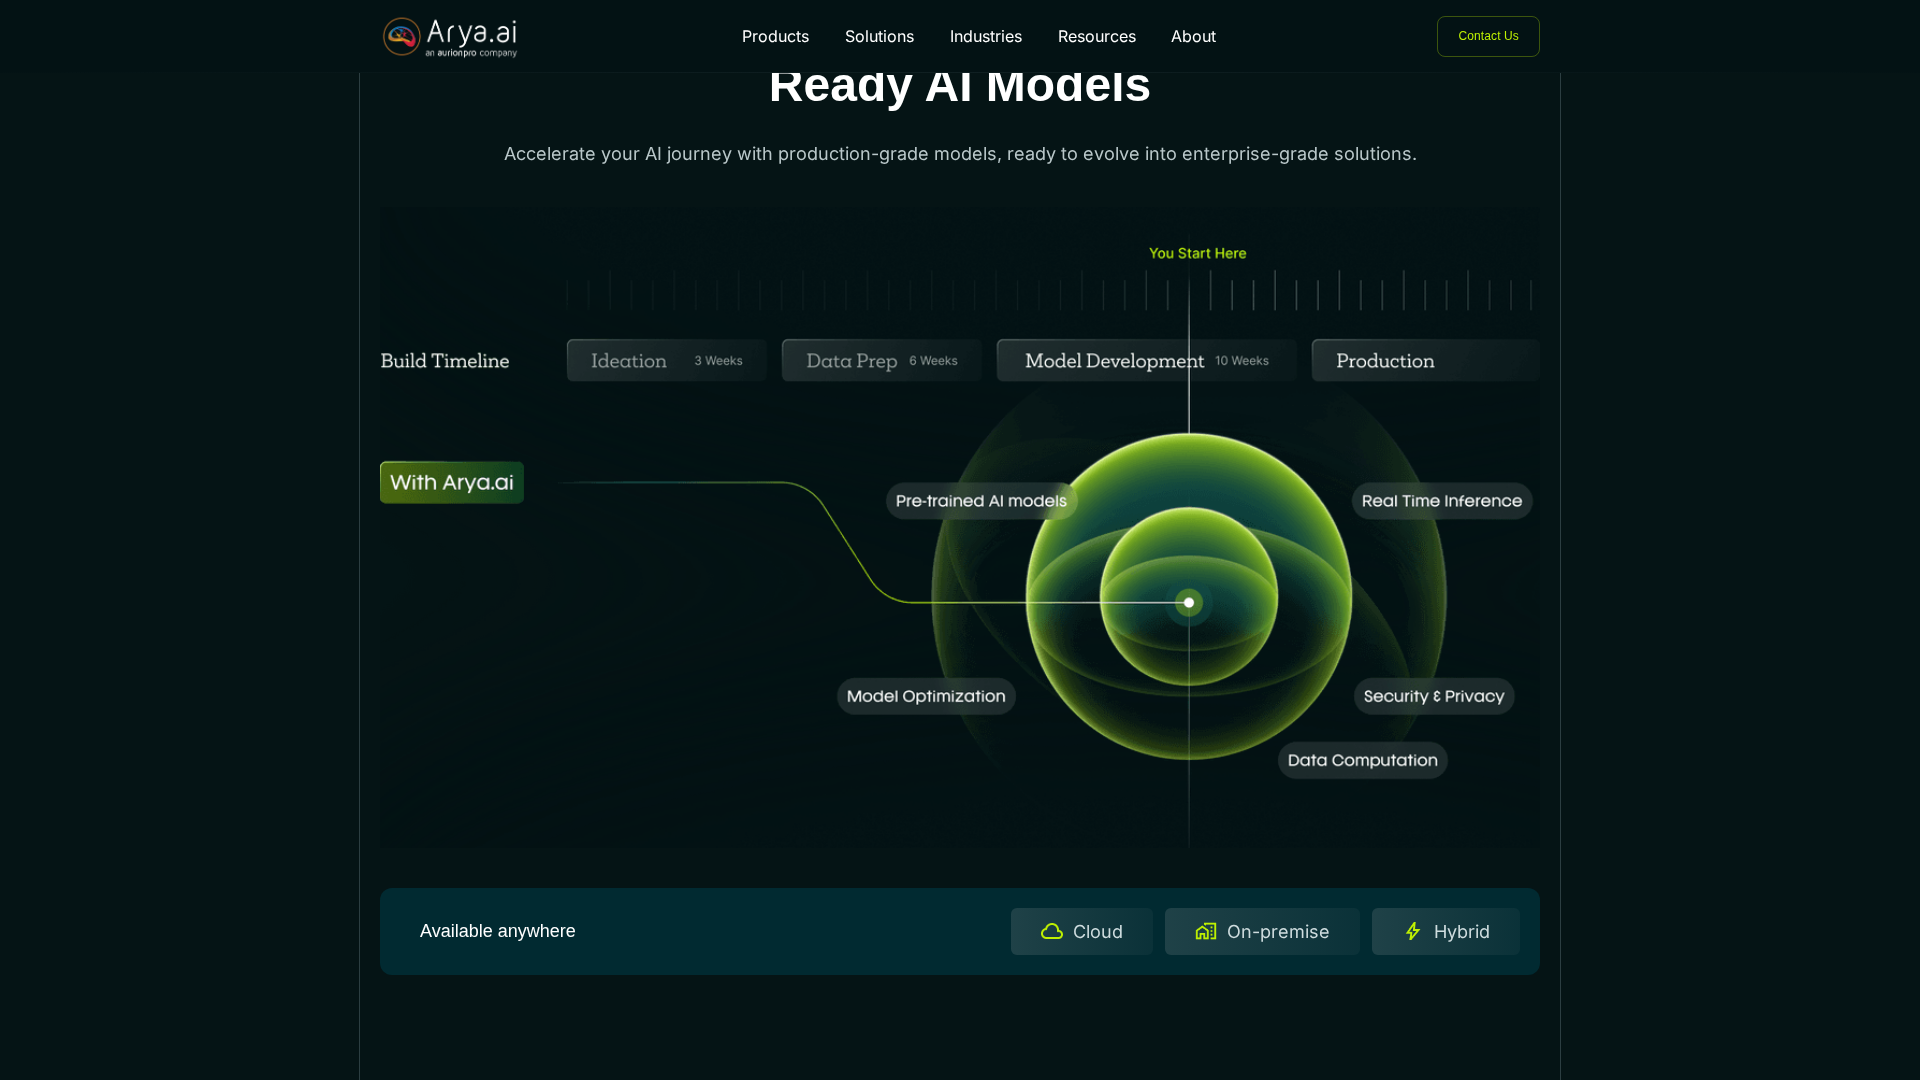This screenshot has height=1080, width=1920.
Task: Expand the Solutions navigation menu
Action: [879, 36]
